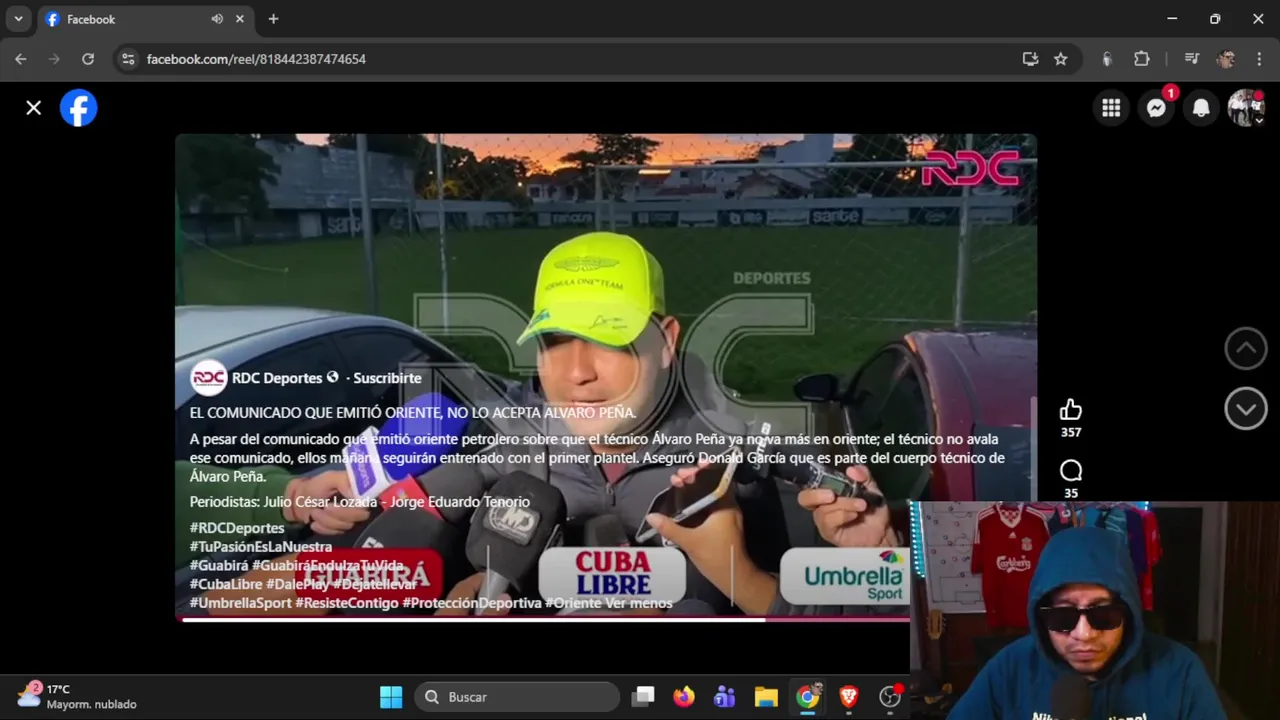Viewport: 1280px width, 720px height.
Task: Open the Brave taskbar icon
Action: click(848, 697)
